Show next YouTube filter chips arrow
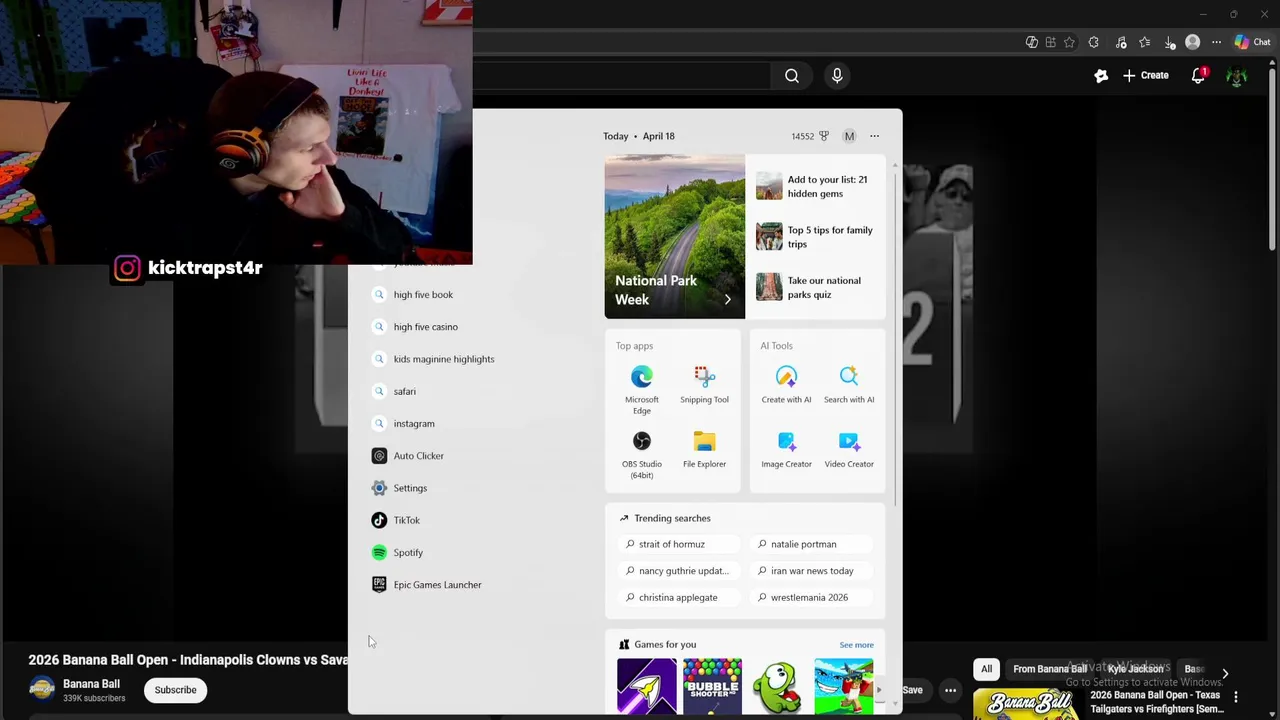Screen dimensions: 1280x720 click(x=1225, y=674)
